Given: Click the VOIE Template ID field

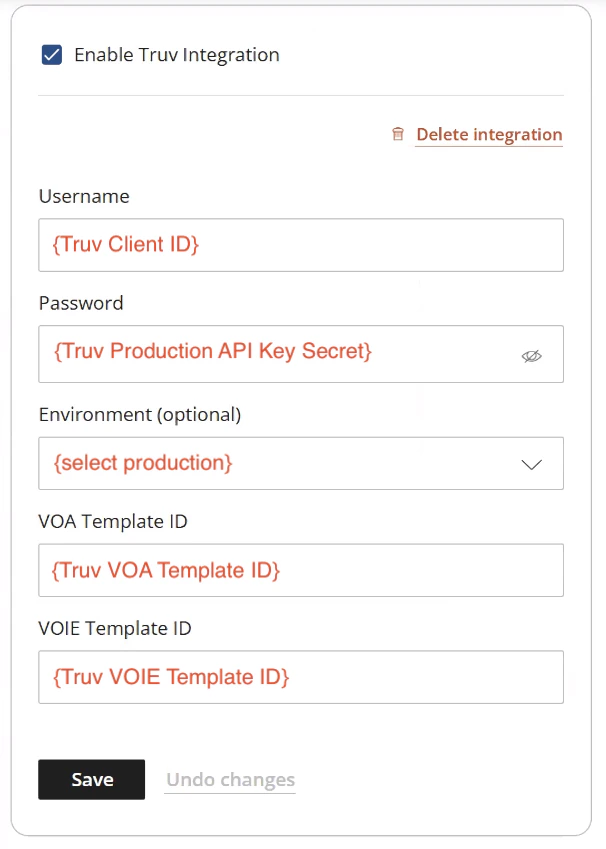Looking at the screenshot, I should [x=300, y=677].
